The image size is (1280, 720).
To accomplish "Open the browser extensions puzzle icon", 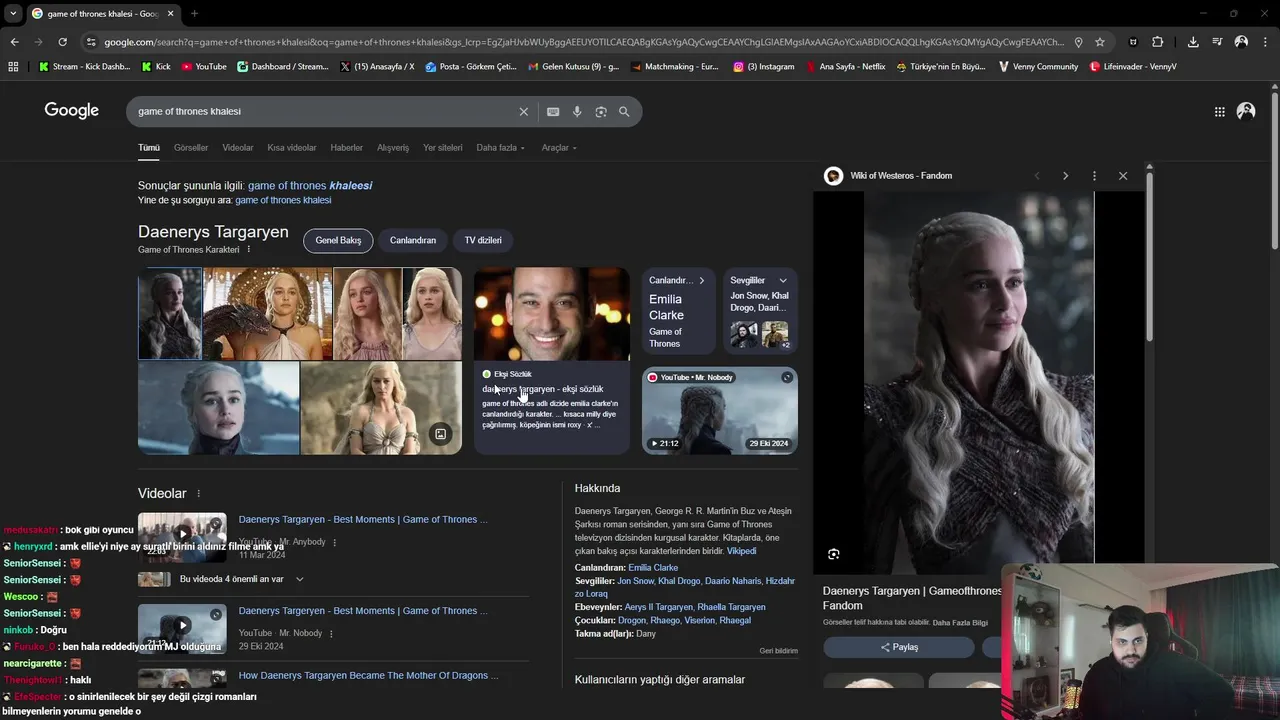I will click(1158, 42).
